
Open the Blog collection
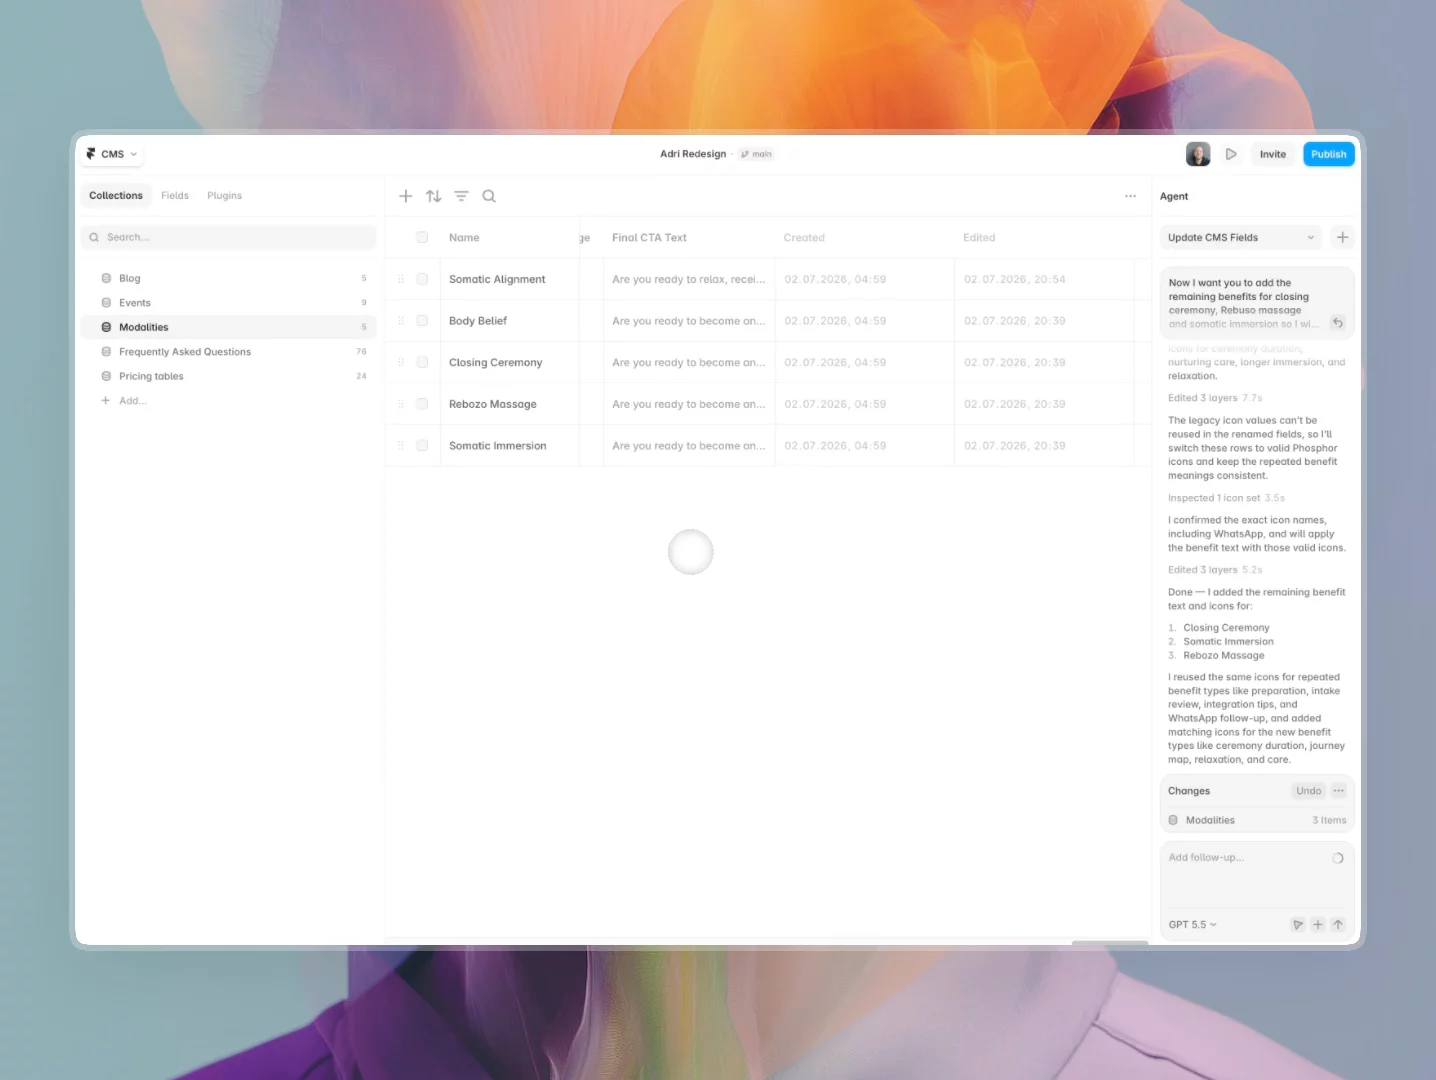click(229, 278)
